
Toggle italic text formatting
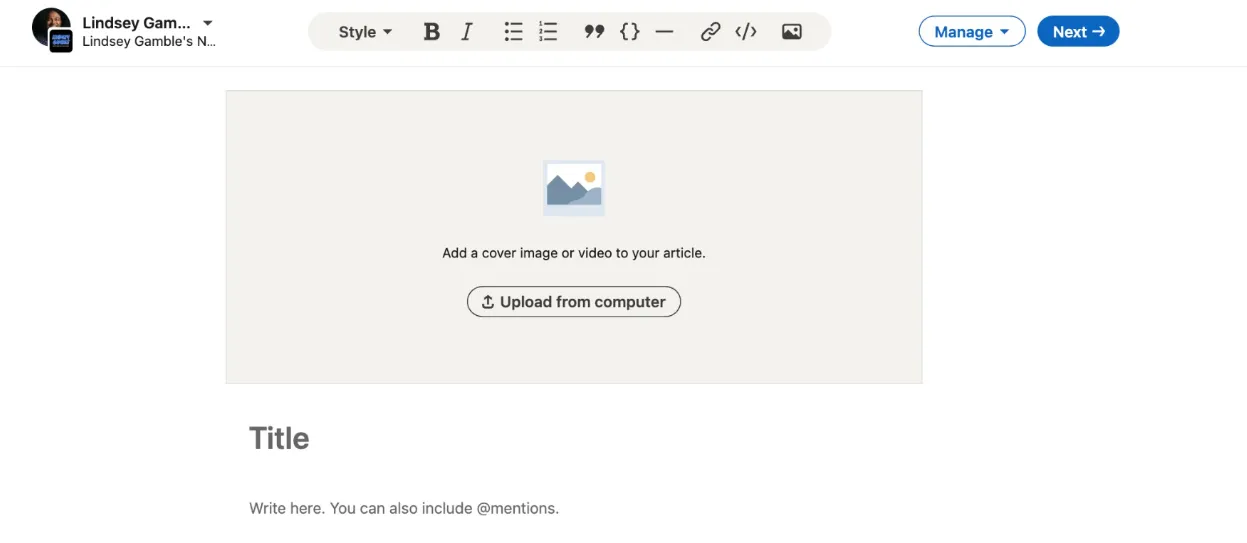click(x=467, y=32)
